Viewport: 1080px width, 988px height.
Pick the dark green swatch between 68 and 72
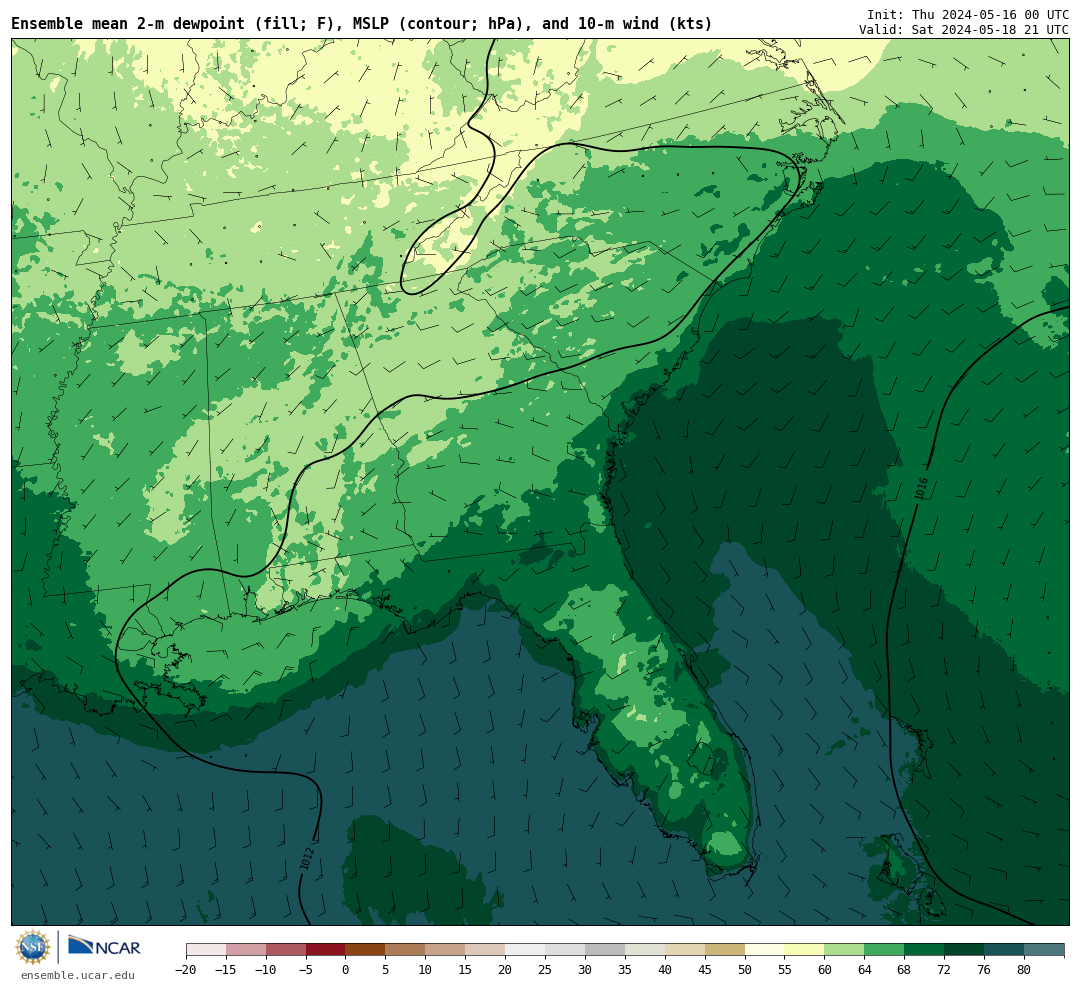[x=924, y=950]
